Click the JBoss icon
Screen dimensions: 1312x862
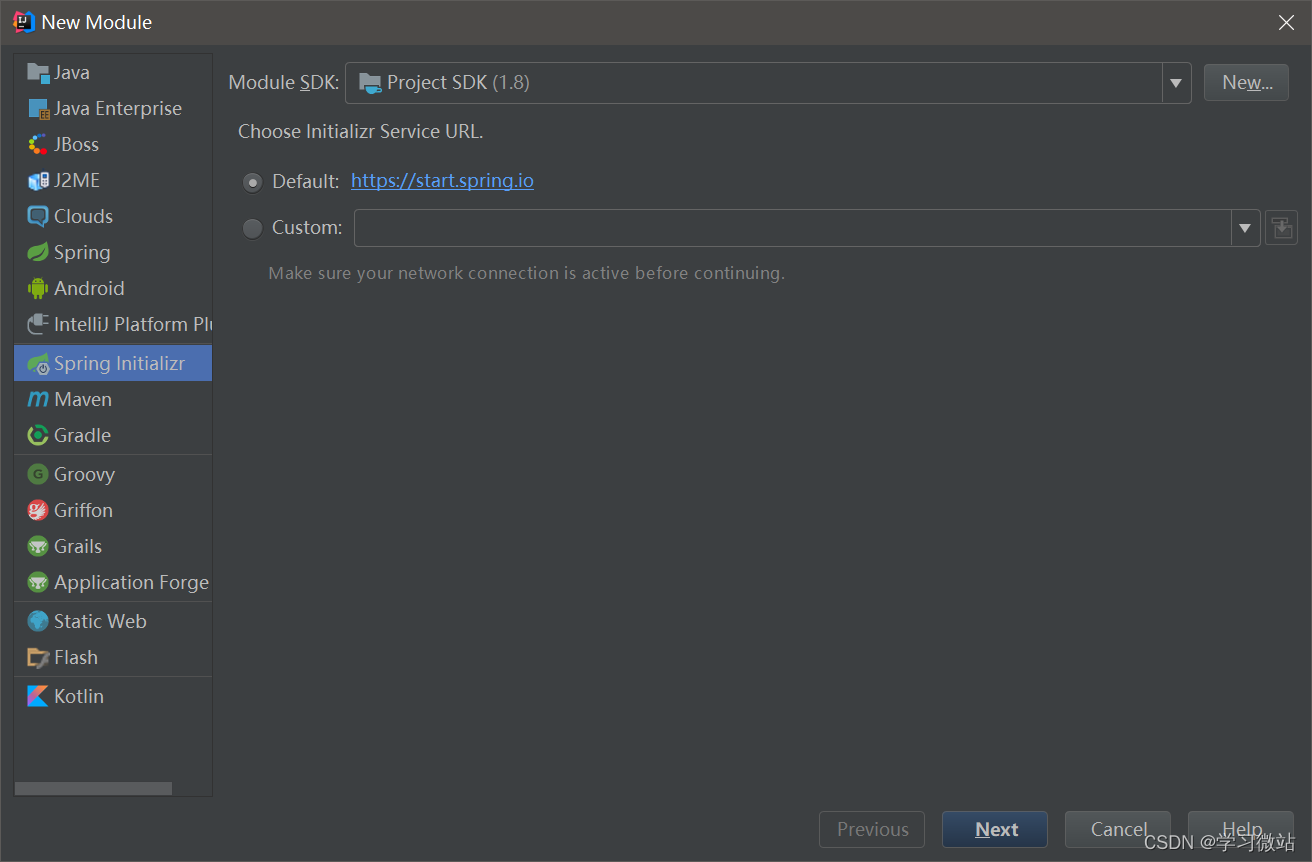click(38, 144)
